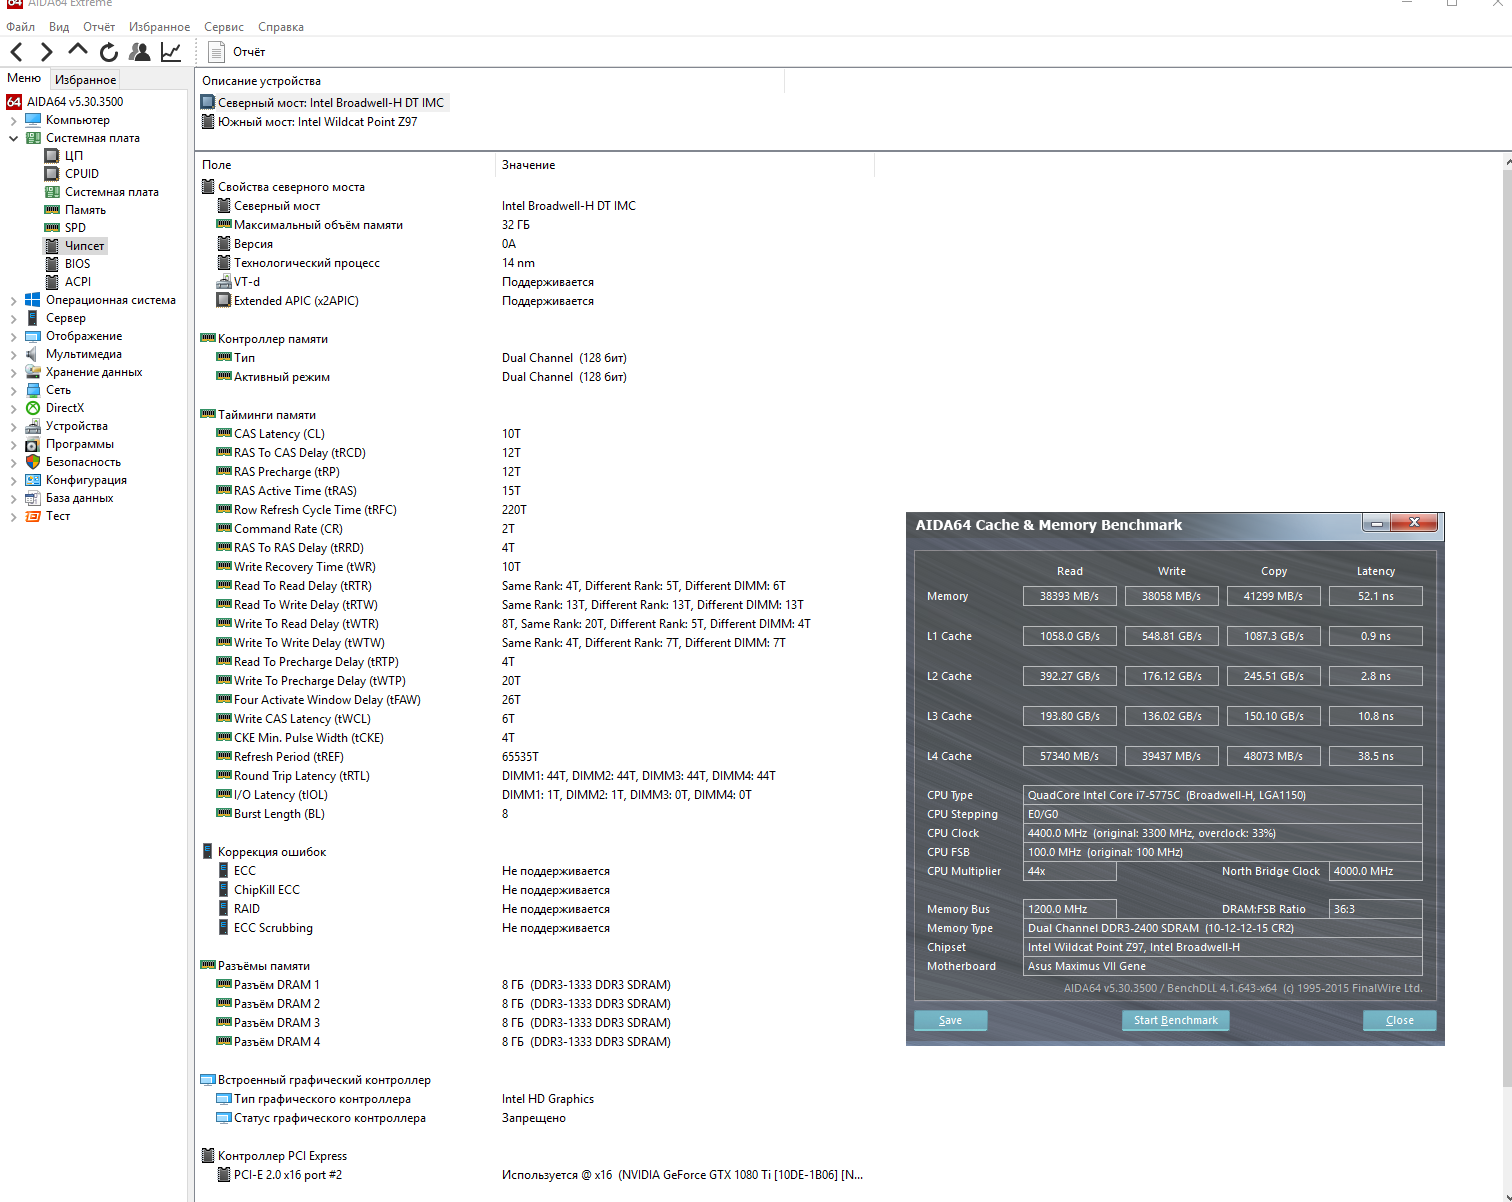The image size is (1512, 1202).
Task: Open the Справка menu
Action: [x=281, y=27]
